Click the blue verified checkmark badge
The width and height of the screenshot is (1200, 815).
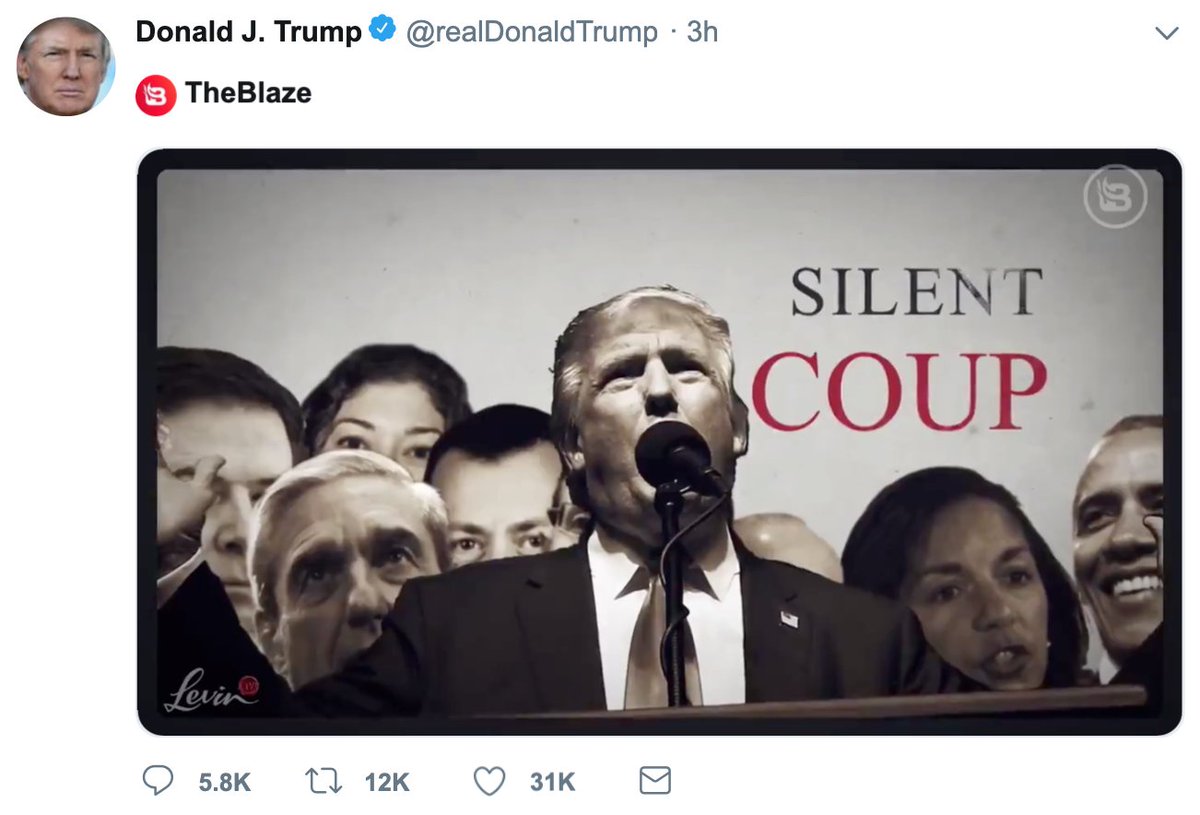click(x=382, y=31)
